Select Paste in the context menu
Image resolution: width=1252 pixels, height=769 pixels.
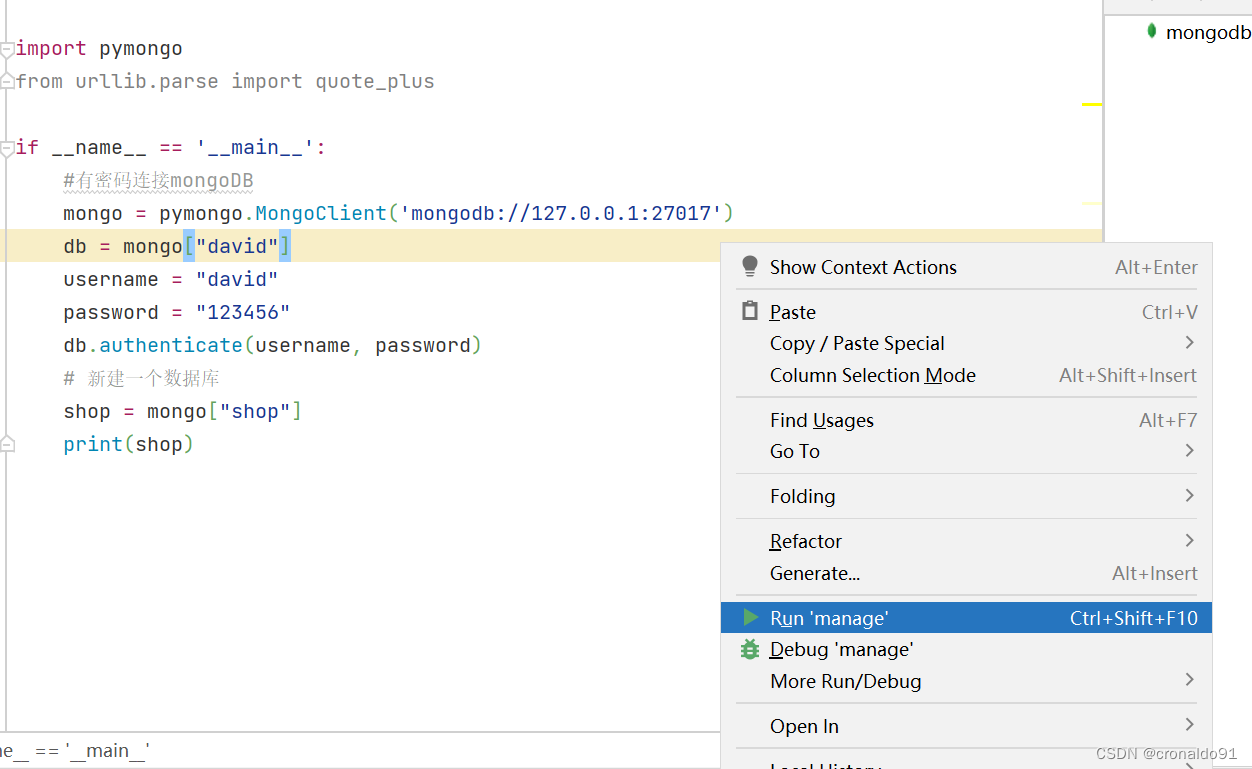[x=966, y=312]
